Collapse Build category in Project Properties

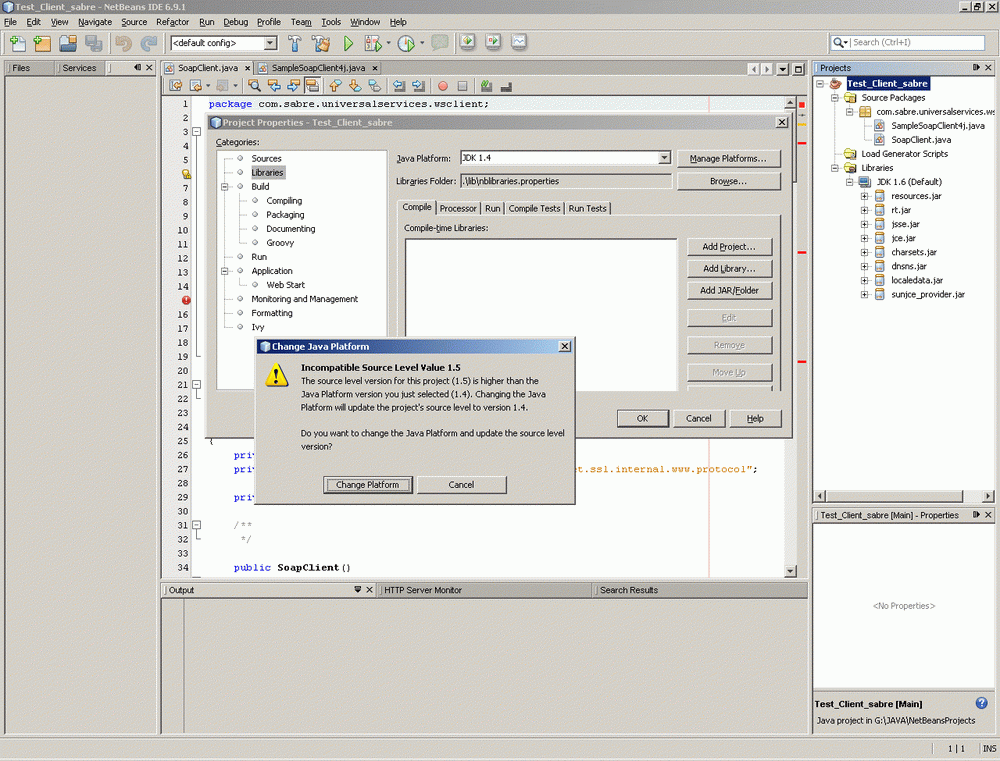[x=224, y=187]
